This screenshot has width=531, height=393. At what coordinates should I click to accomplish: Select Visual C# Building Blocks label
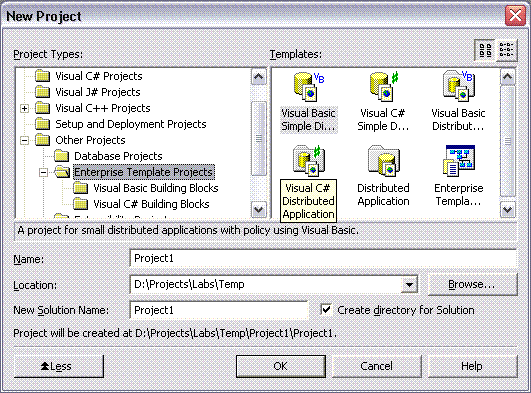(x=151, y=204)
